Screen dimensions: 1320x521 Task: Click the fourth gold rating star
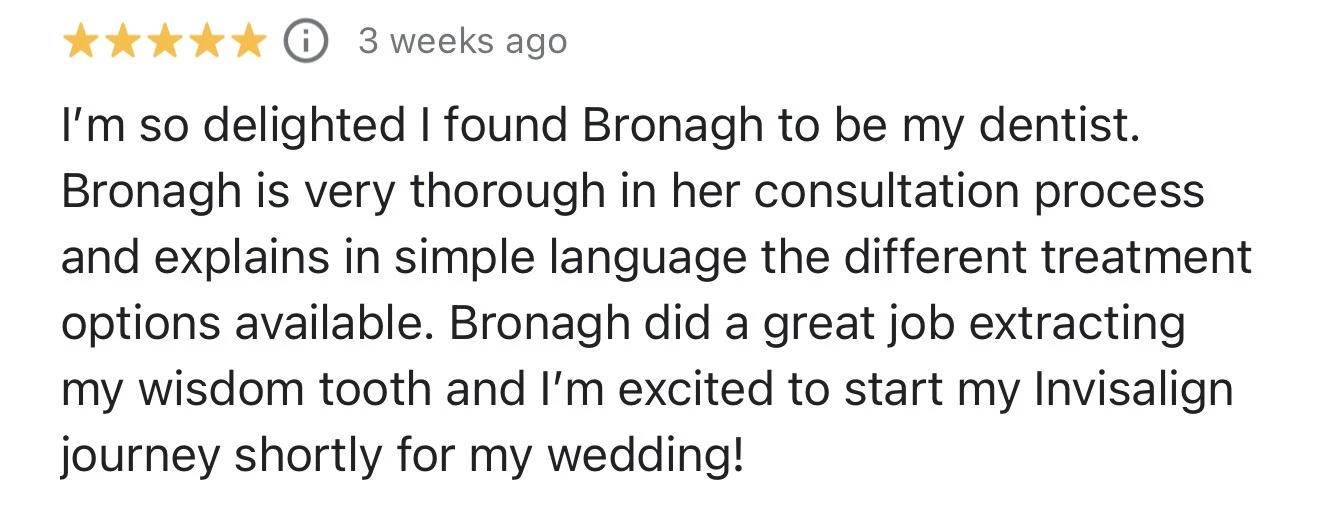(206, 43)
